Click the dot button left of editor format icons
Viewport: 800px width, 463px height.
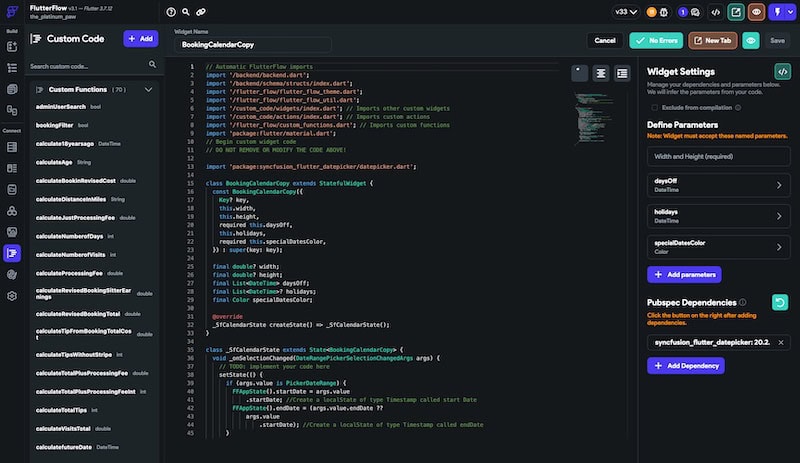tap(580, 74)
